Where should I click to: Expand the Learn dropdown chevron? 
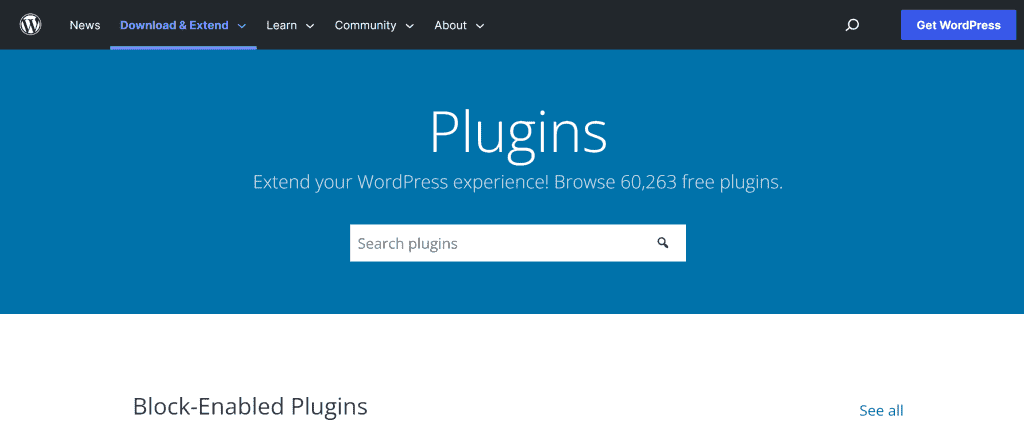(x=310, y=26)
